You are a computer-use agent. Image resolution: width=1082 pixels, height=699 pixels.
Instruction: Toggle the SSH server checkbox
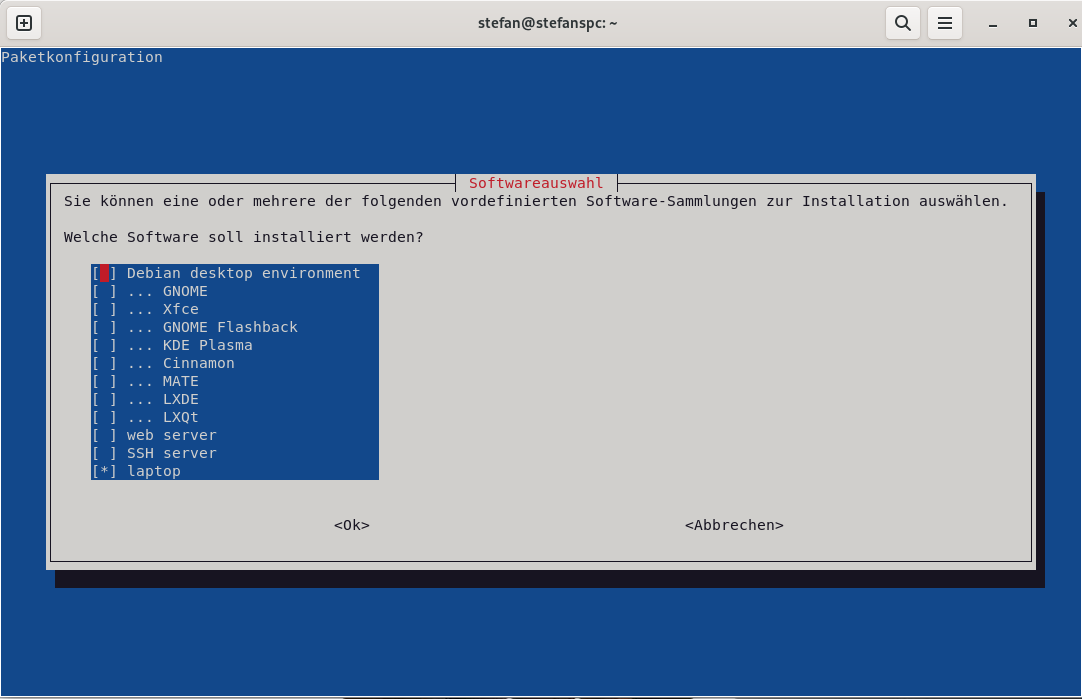pyautogui.click(x=104, y=453)
